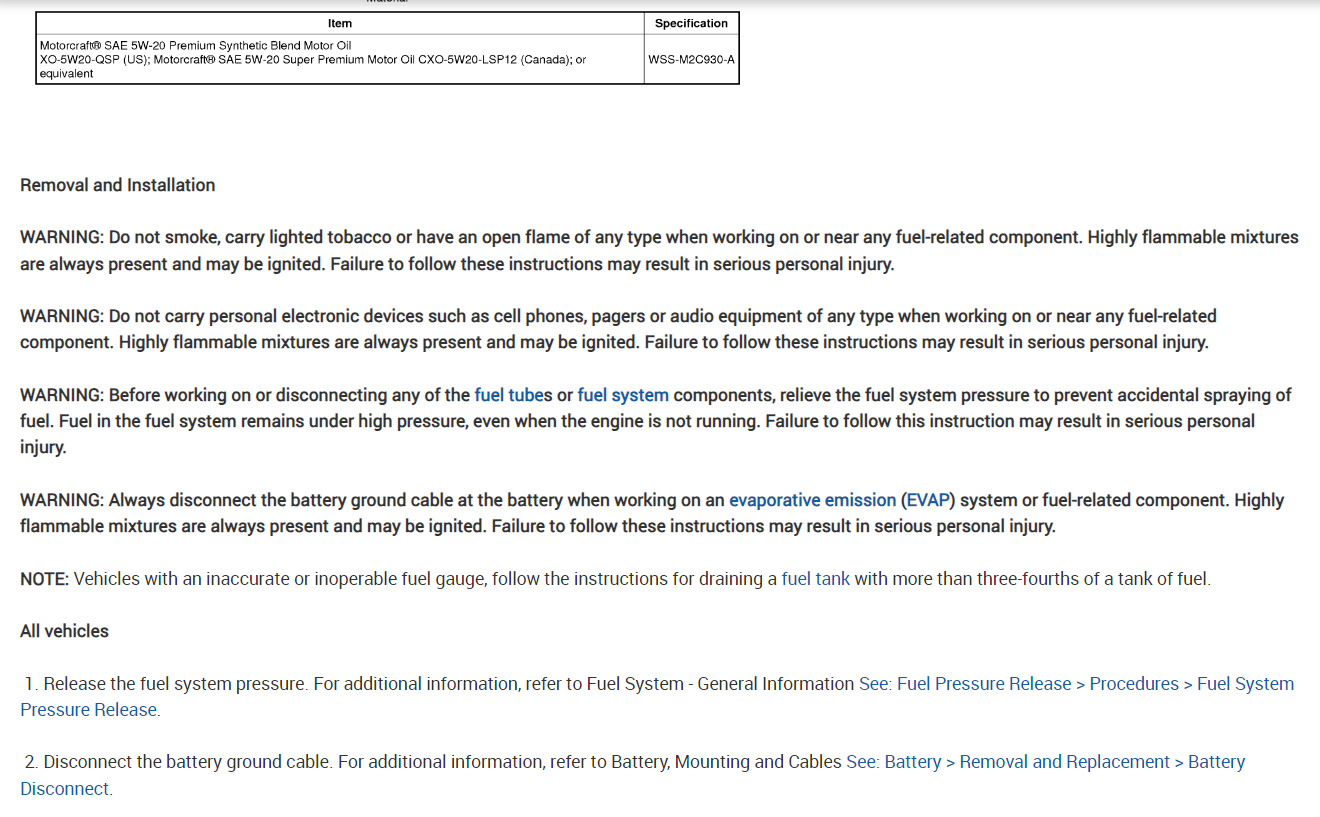Screen dimensions: 1320x817
Task: Follow the "See: Battery" link in step 2
Action: pyautogui.click(x=894, y=762)
